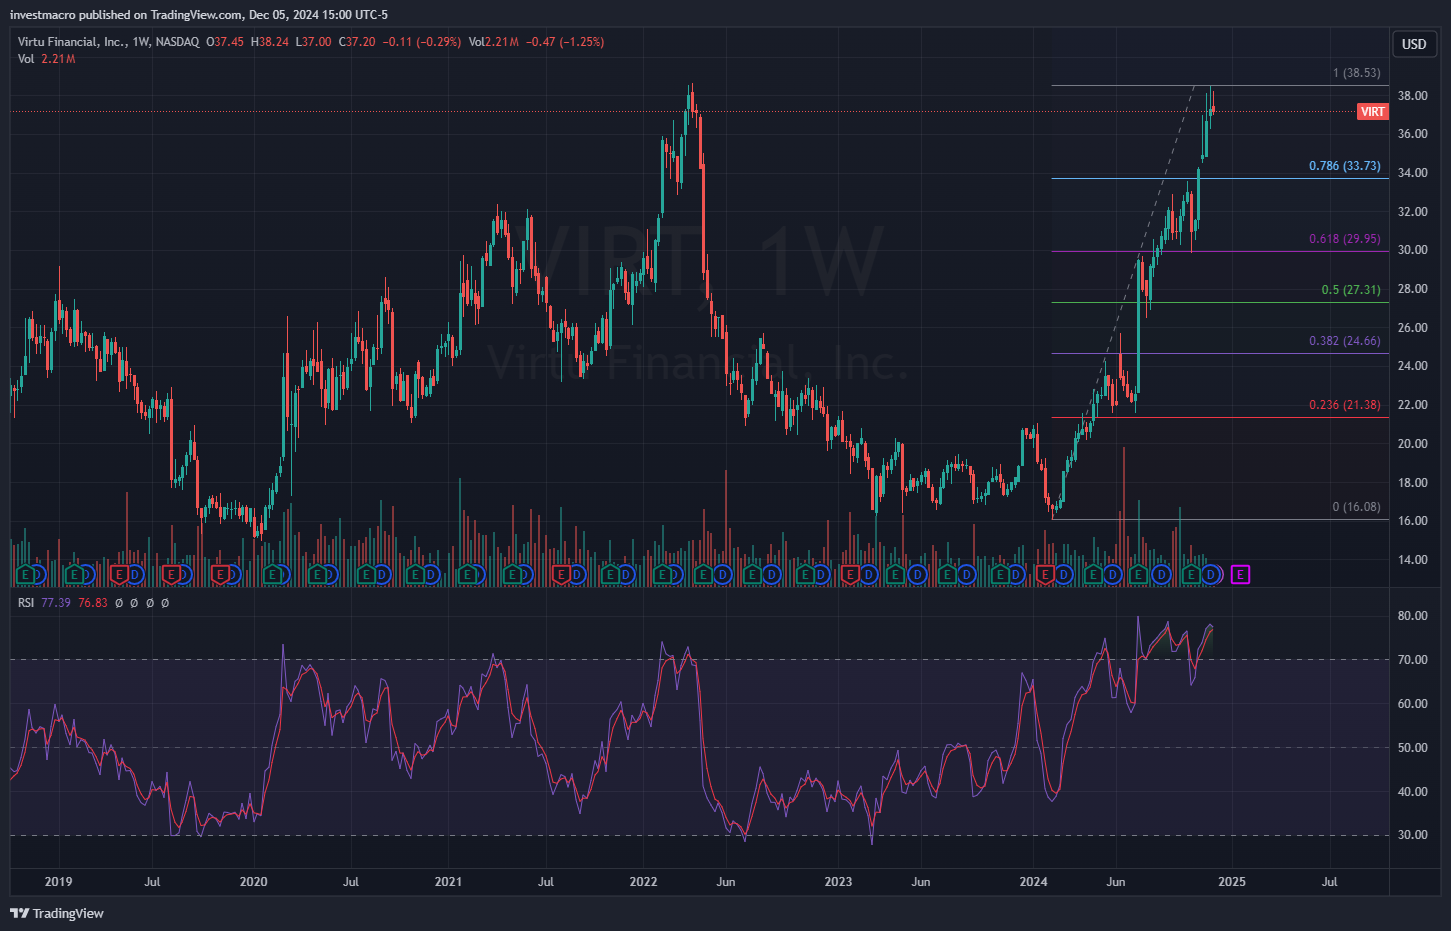Viewport: 1451px width, 931px height.
Task: Click 30.00 on the price axis
Action: coord(1412,250)
